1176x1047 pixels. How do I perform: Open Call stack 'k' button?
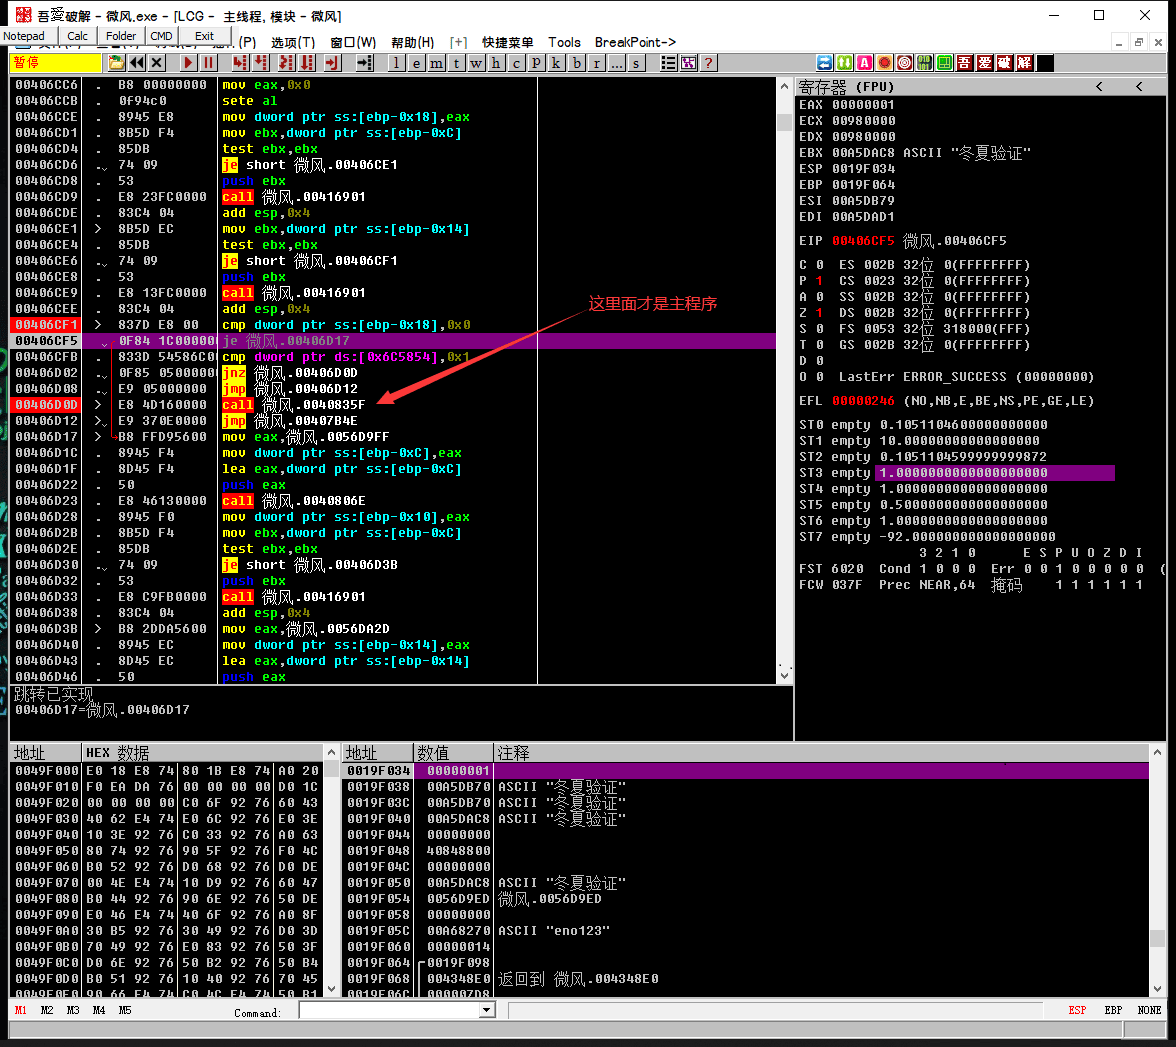pos(556,63)
